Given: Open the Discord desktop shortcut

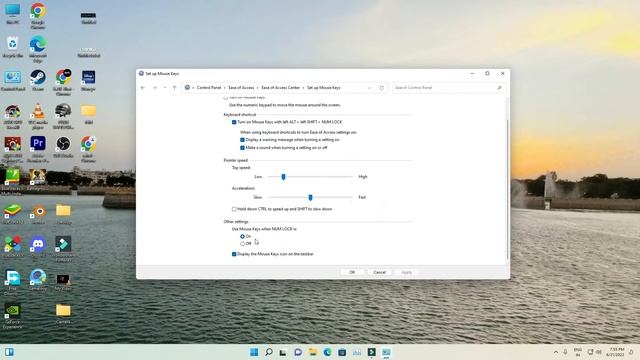Looking at the screenshot, I should pyautogui.click(x=38, y=247).
